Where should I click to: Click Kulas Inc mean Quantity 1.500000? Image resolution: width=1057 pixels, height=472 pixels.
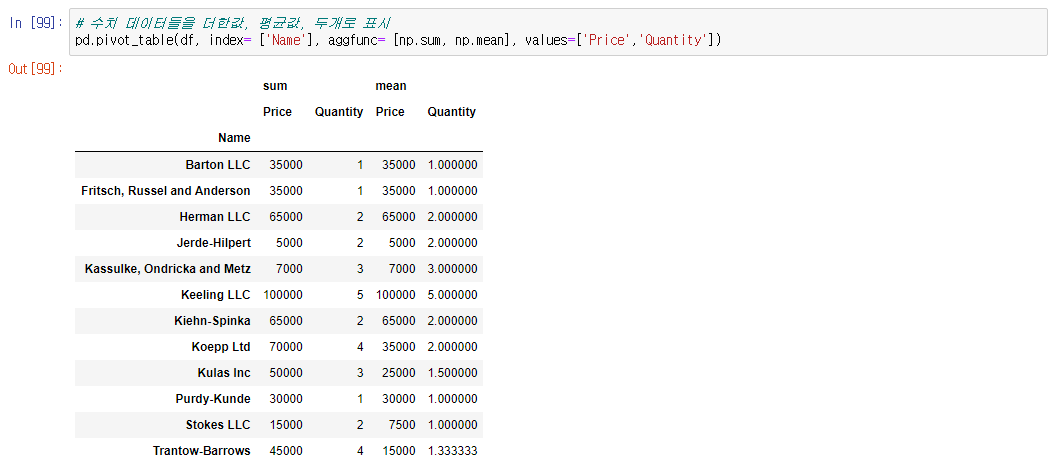pyautogui.click(x=452, y=373)
